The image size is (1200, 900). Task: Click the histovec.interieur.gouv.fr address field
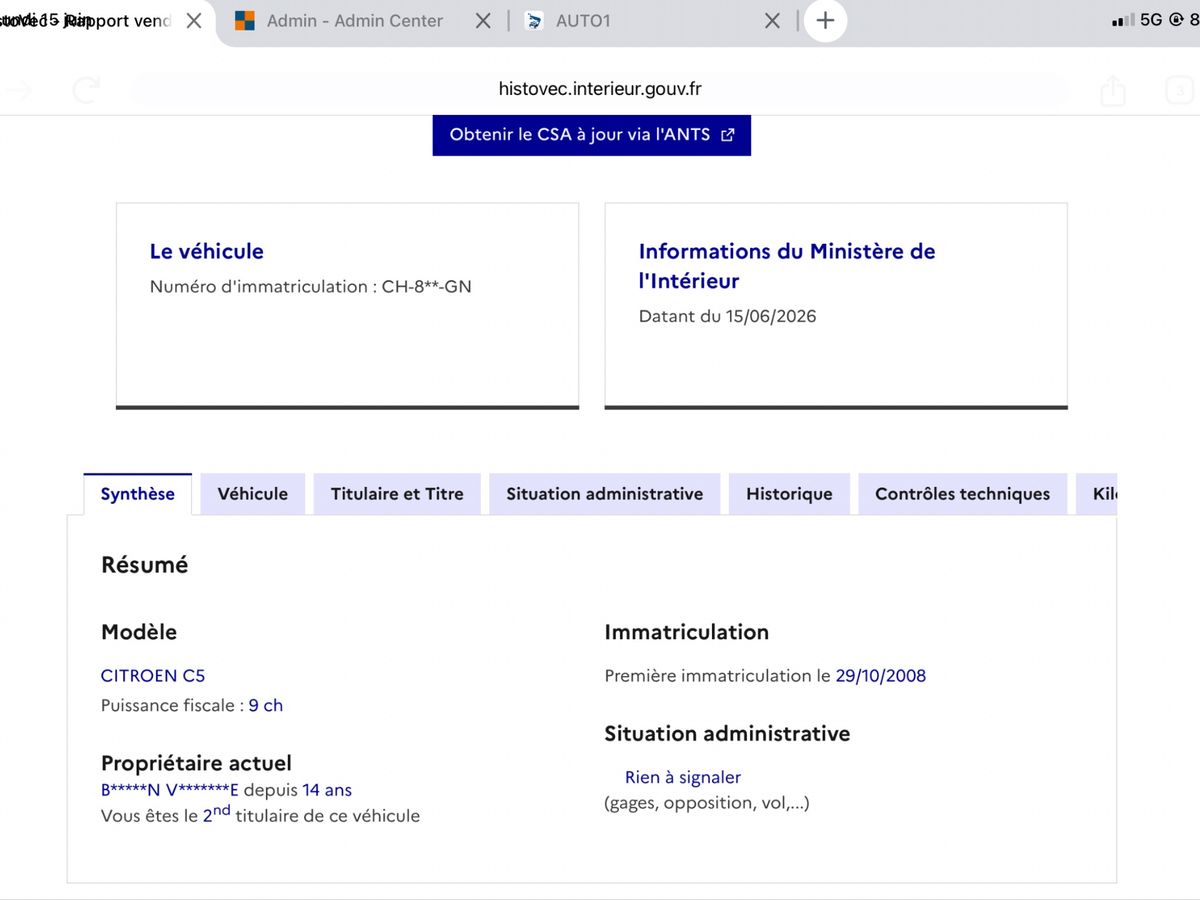click(600, 89)
